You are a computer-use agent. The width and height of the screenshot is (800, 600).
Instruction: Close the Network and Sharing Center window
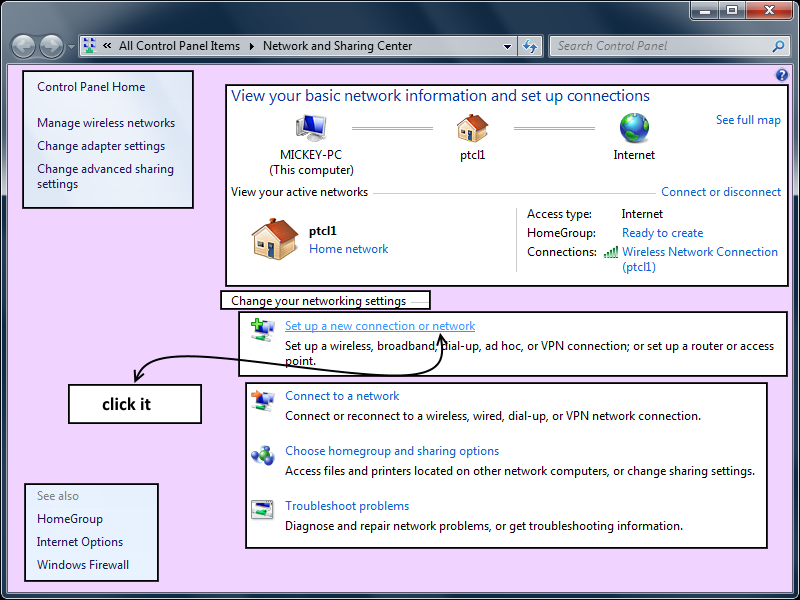(769, 10)
